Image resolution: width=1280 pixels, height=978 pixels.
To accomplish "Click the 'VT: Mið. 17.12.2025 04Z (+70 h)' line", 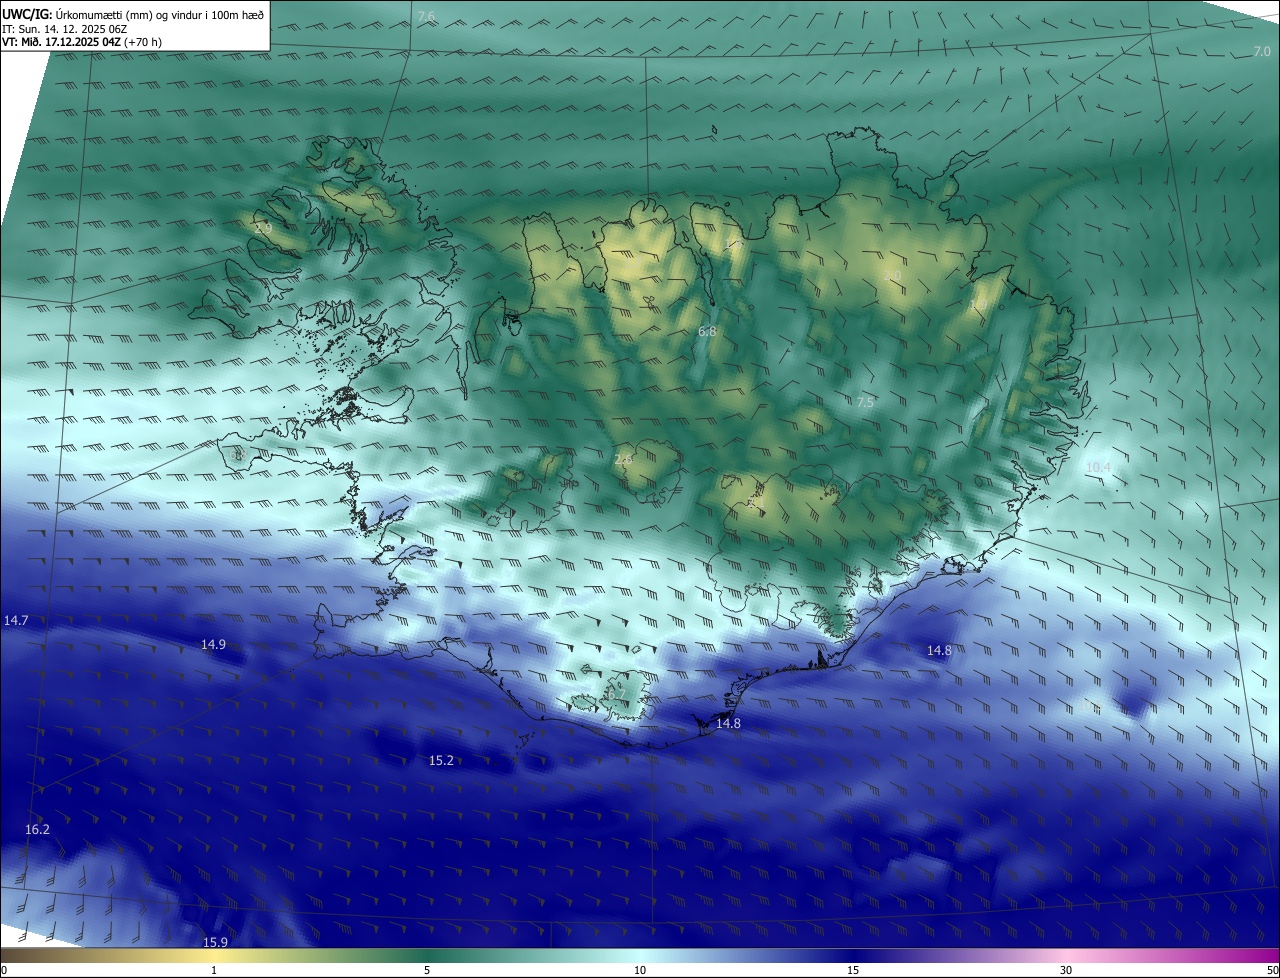I will (x=82, y=42).
